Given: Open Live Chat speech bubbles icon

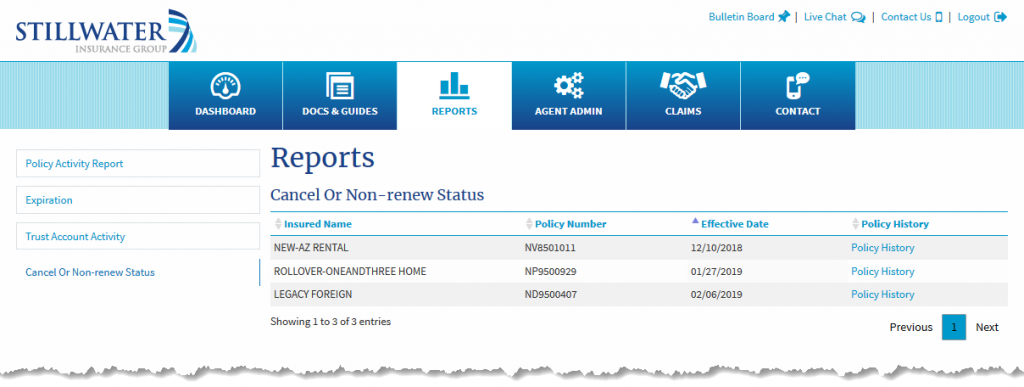Looking at the screenshot, I should point(858,18).
